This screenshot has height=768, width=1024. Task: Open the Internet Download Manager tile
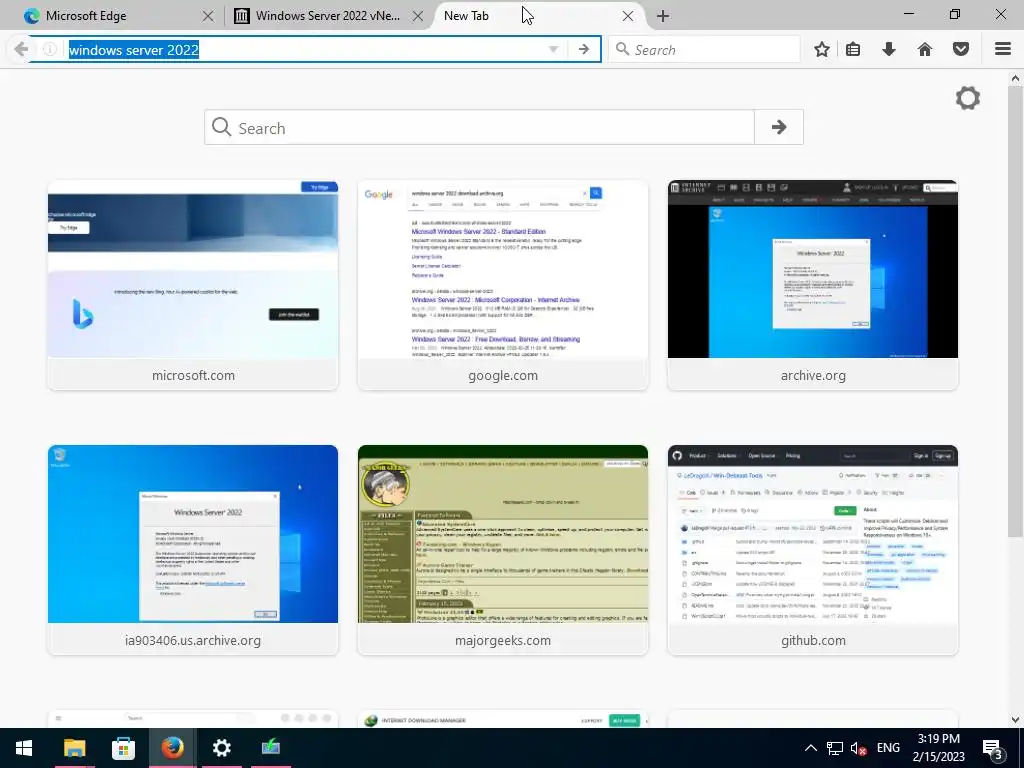tap(503, 719)
